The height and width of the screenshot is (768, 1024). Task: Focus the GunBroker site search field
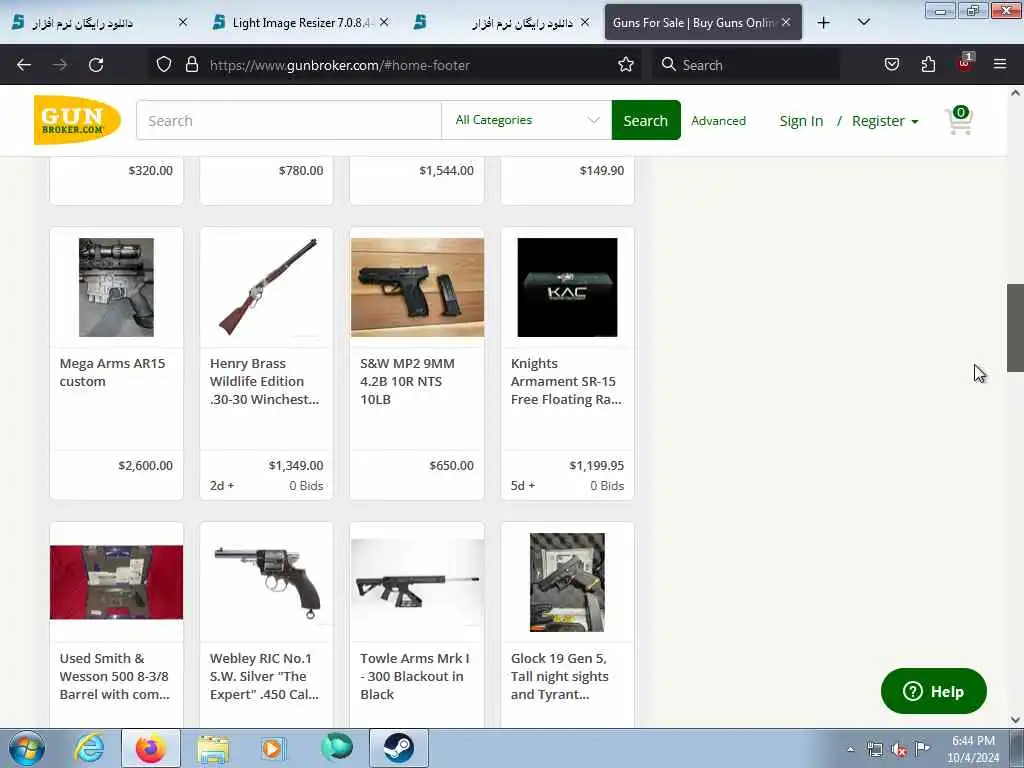point(289,120)
